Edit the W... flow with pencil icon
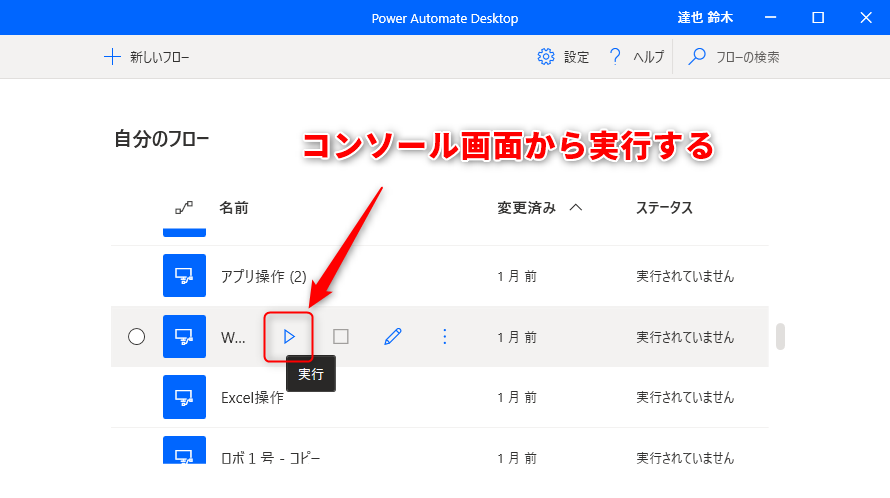 [393, 337]
